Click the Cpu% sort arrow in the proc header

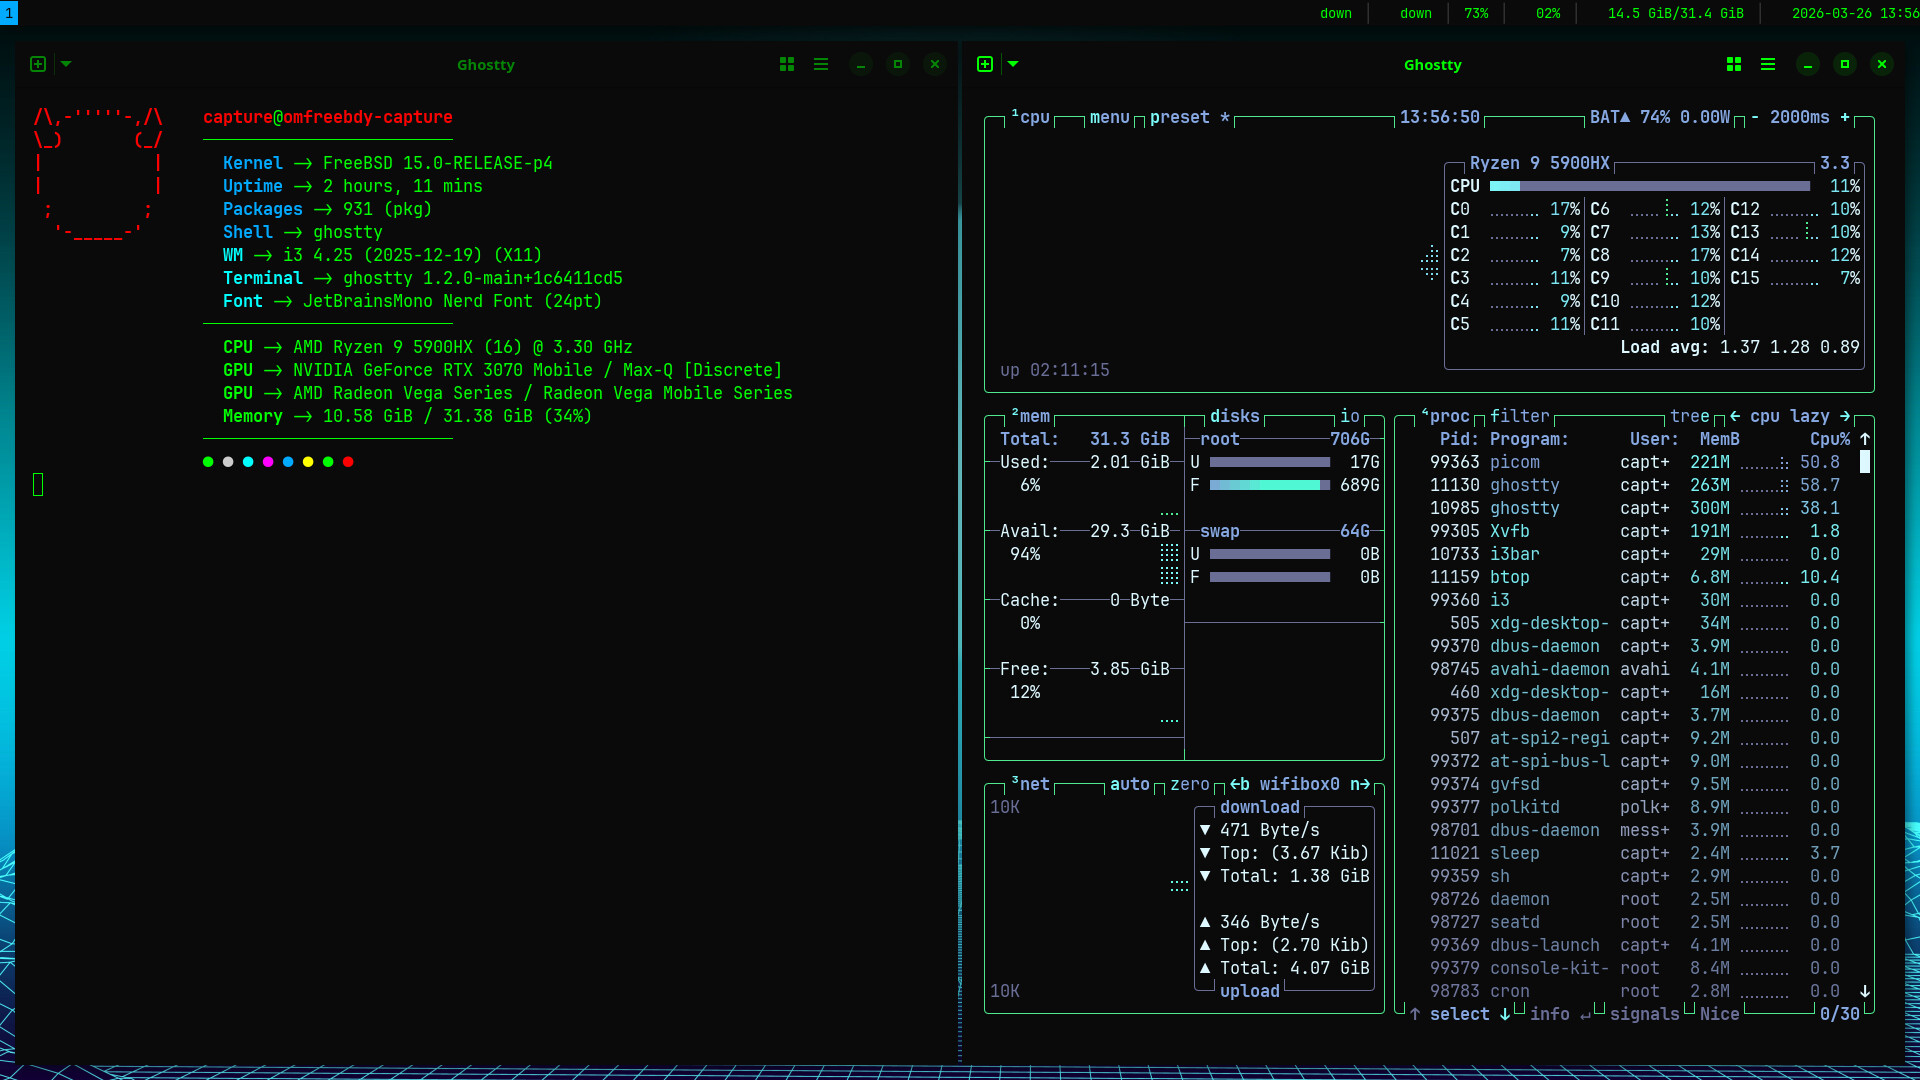coord(1864,439)
